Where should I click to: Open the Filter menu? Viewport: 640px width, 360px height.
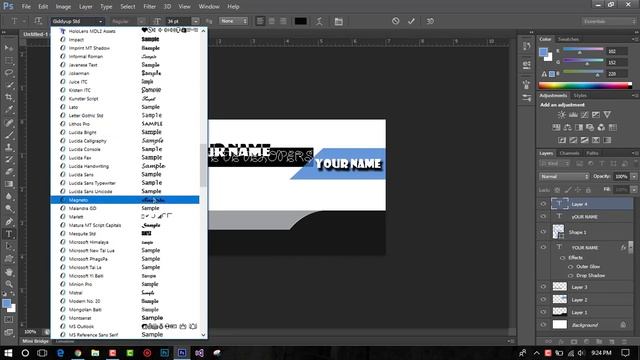tap(149, 7)
